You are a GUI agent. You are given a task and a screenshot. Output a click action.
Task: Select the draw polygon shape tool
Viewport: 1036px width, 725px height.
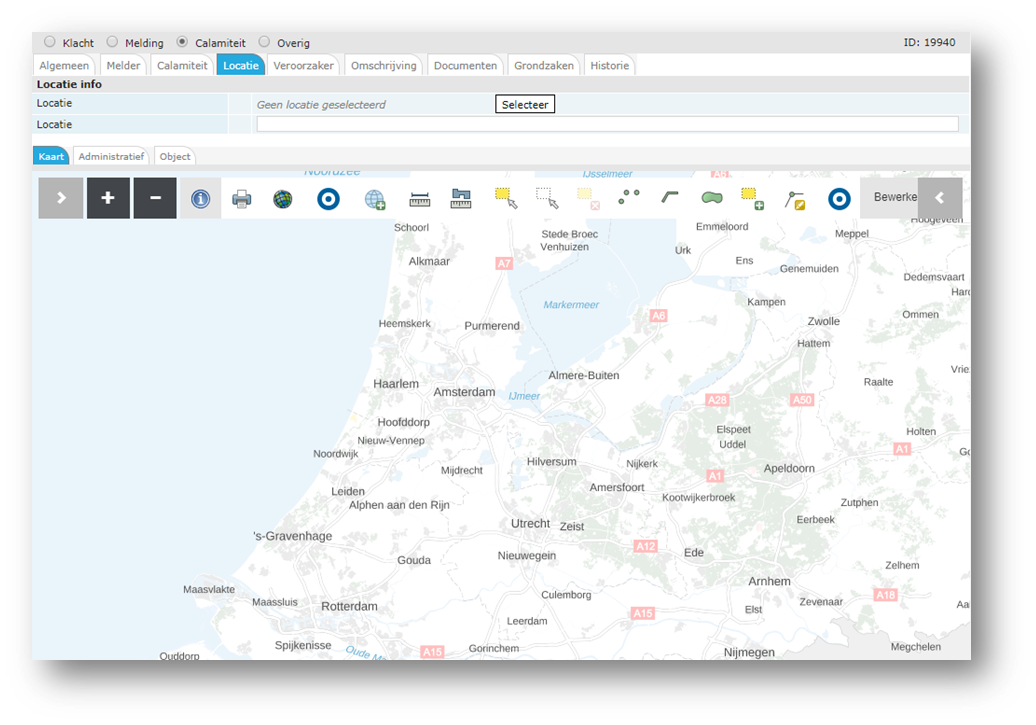pos(711,198)
